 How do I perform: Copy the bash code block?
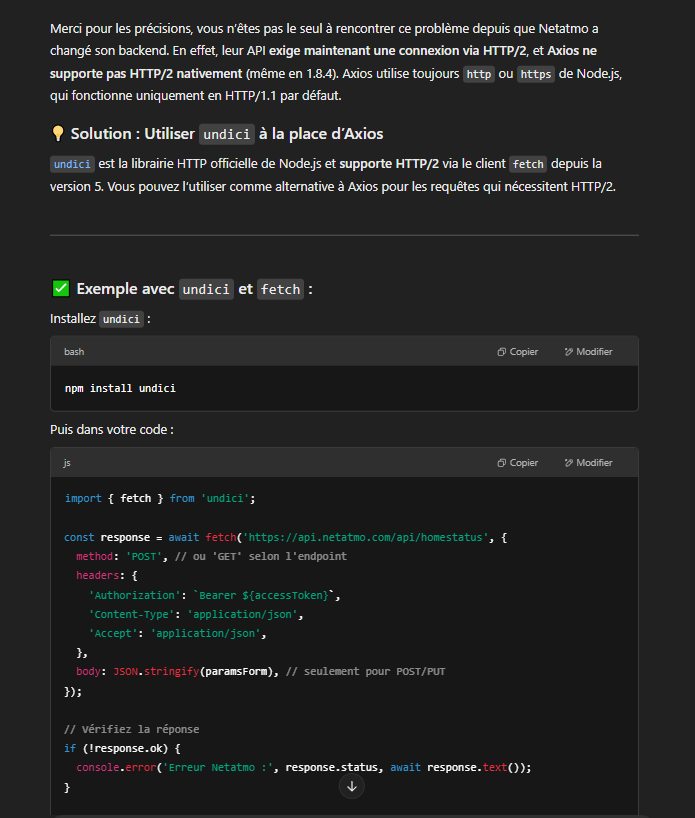click(x=517, y=352)
